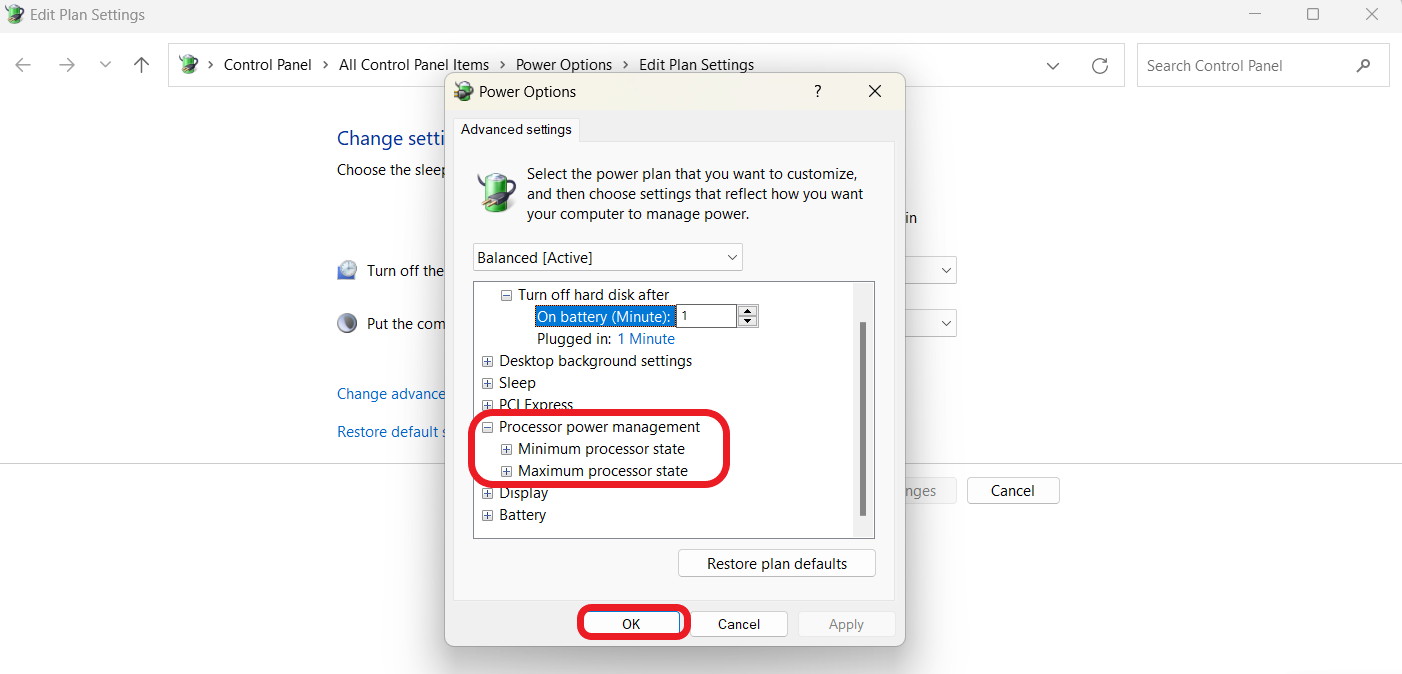
Task: Increase On battery minutes with up spinner
Action: tap(748, 311)
